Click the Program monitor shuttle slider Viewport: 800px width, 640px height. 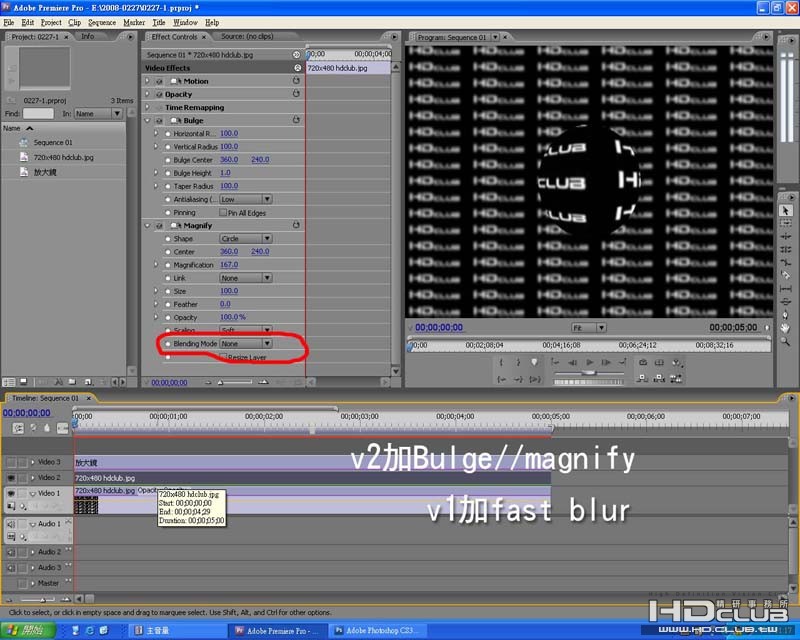click(588, 373)
